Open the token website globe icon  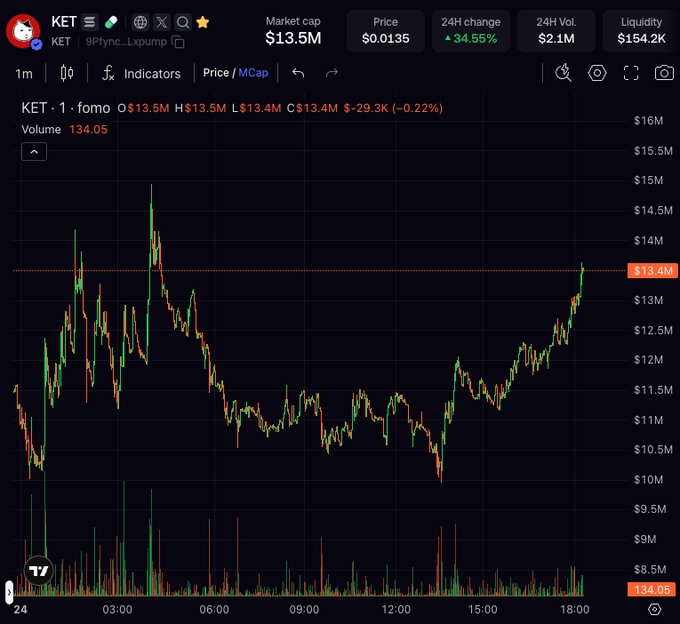click(140, 22)
